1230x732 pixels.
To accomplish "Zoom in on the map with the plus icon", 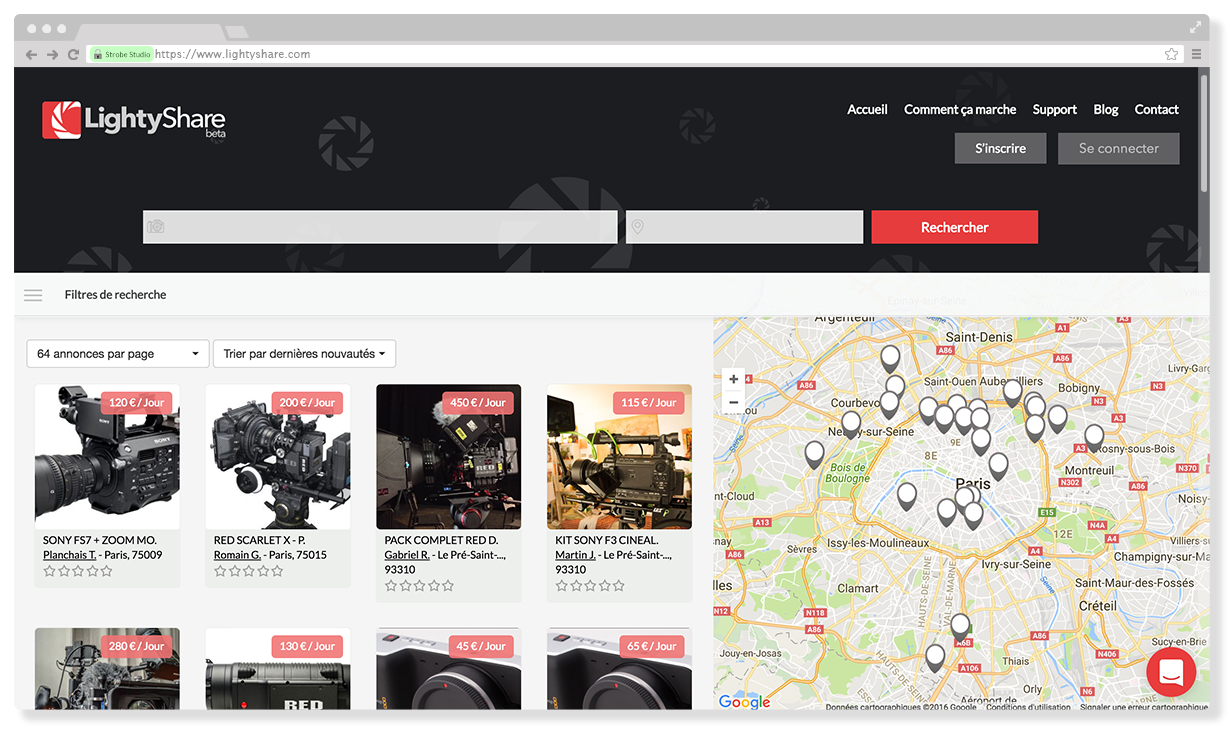I will click(x=733, y=379).
